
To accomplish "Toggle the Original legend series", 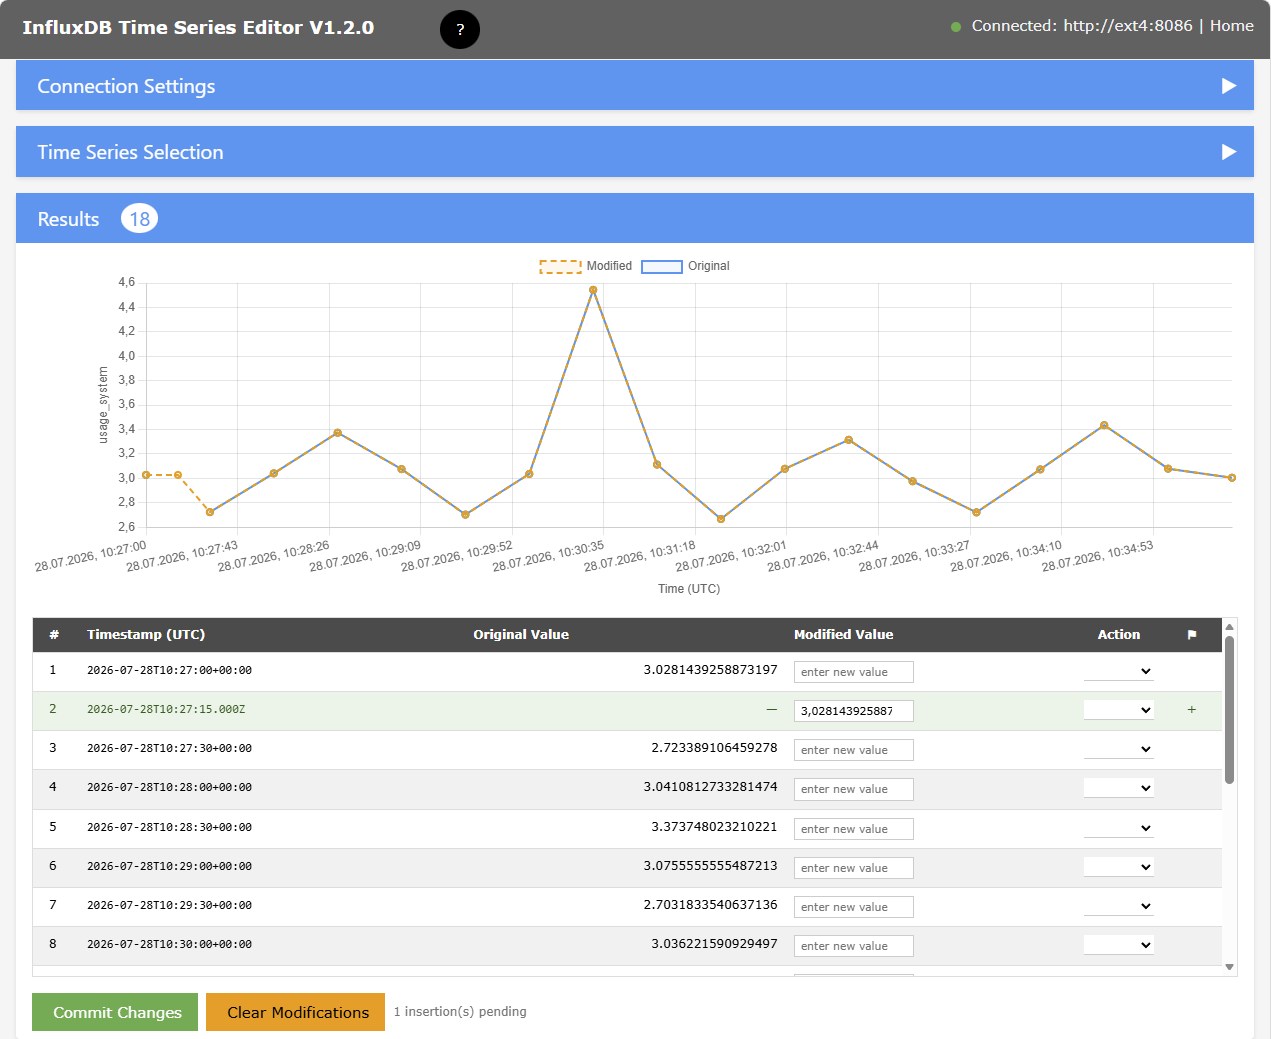I will (x=685, y=266).
